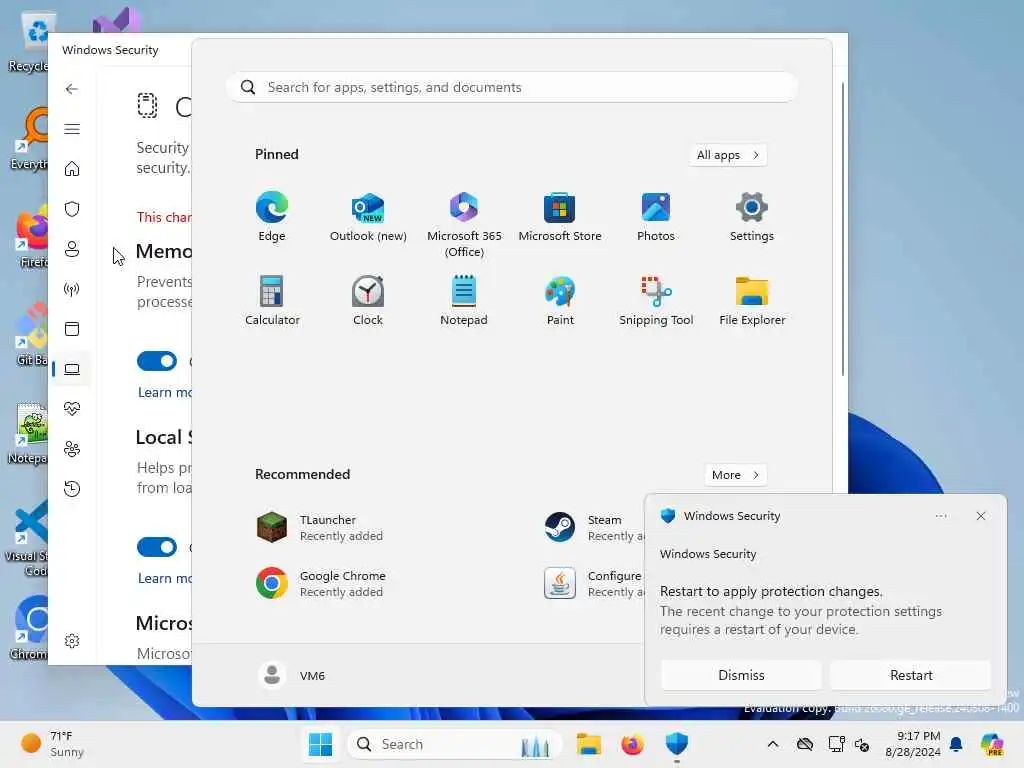Screen dimensions: 1024x768
Task: Click Dismiss on the restart notification
Action: tap(741, 675)
